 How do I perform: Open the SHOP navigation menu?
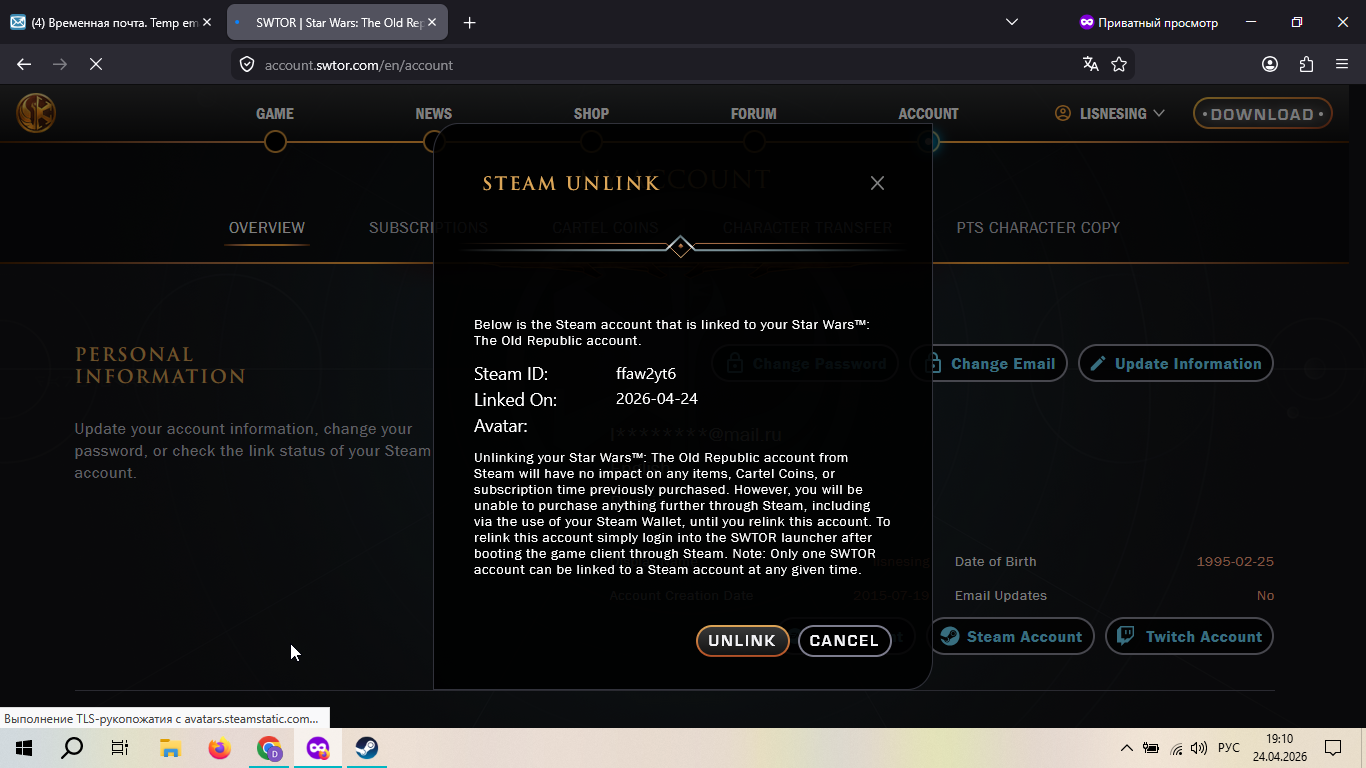[591, 114]
